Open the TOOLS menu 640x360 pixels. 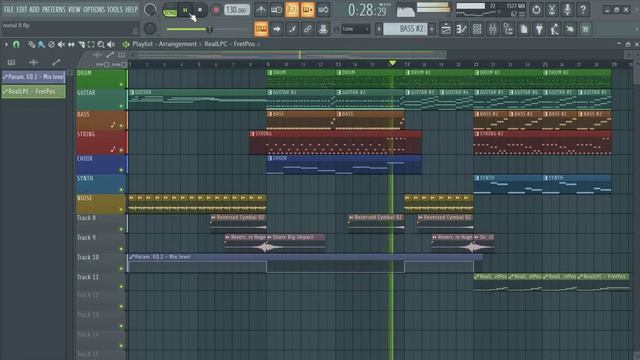(115, 9)
